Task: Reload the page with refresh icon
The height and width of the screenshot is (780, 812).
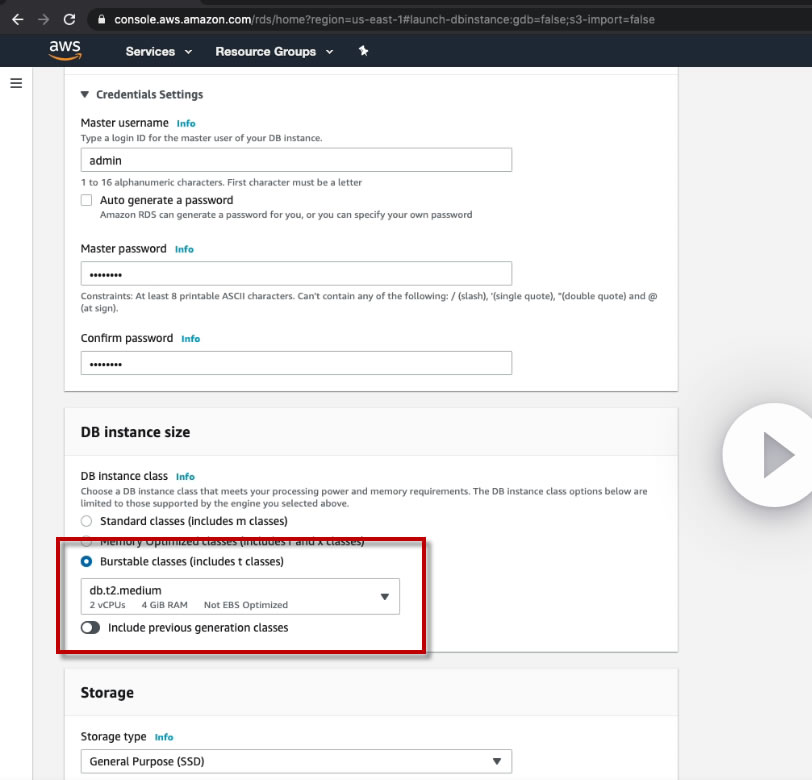Action: (x=69, y=20)
